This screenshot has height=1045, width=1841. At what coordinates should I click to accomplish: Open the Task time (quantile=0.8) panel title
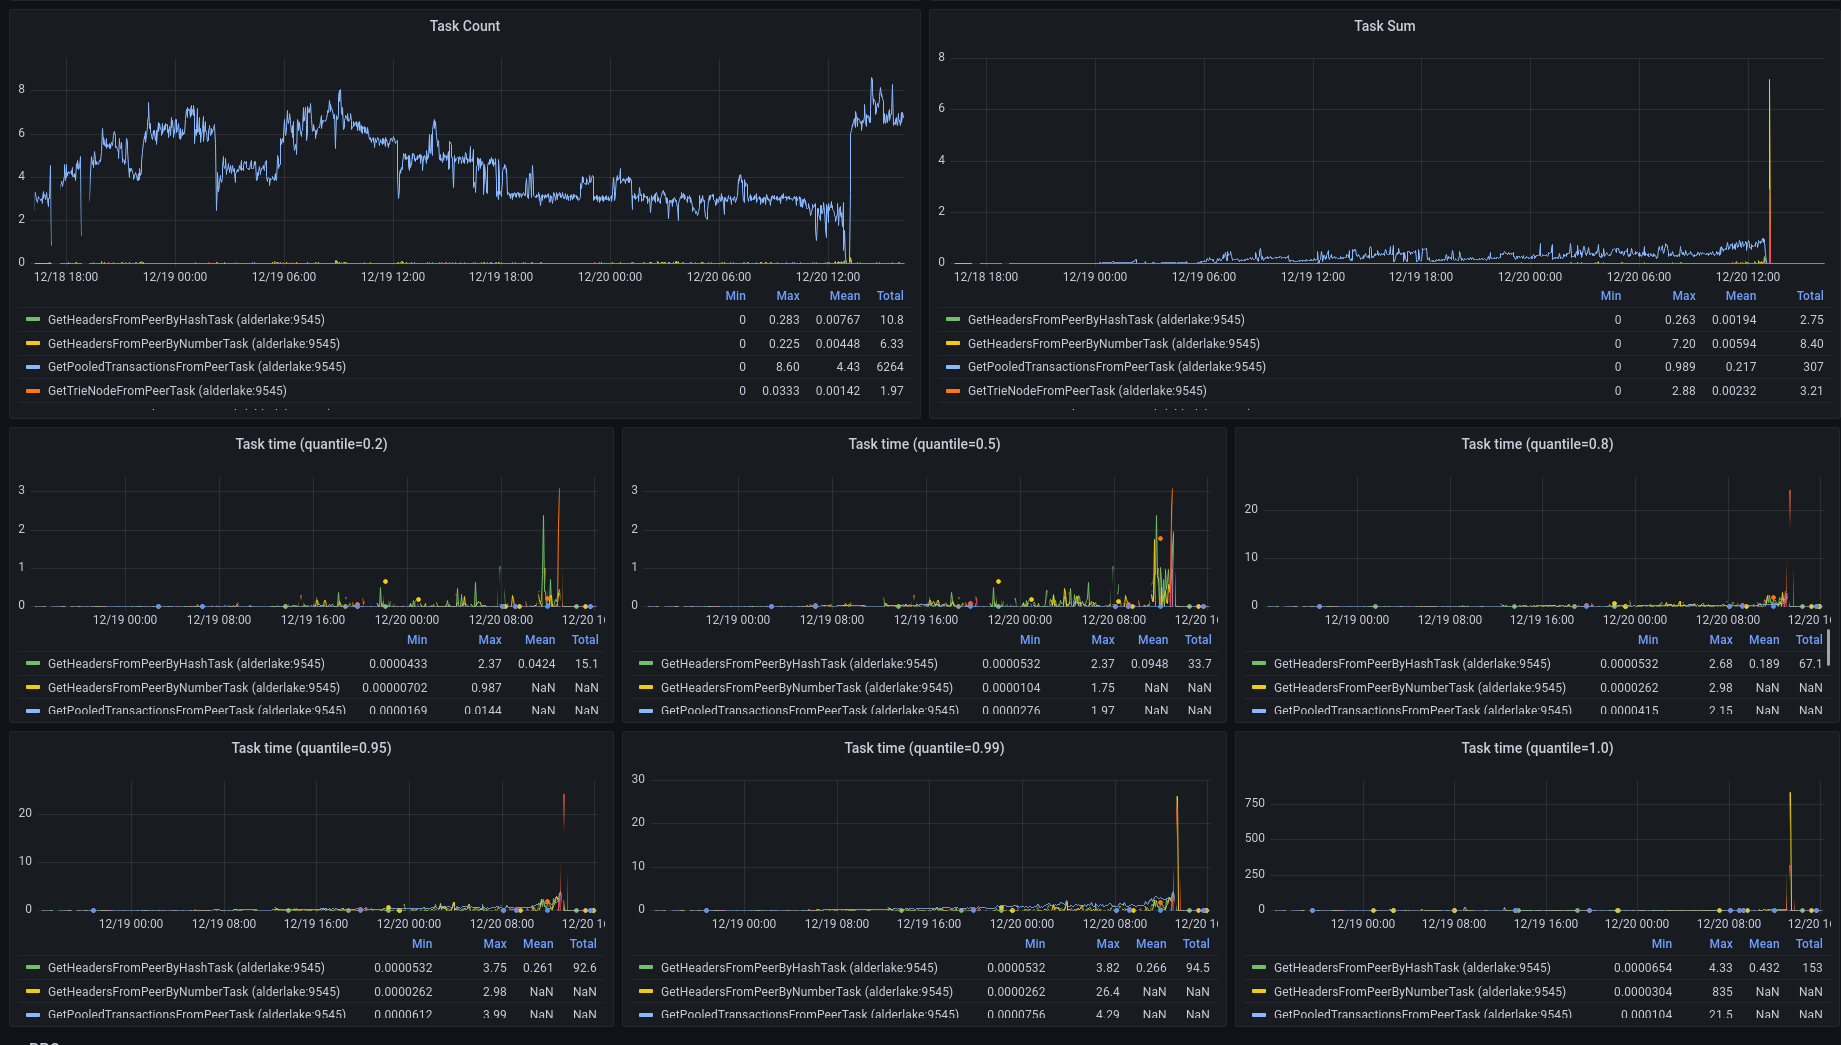(1537, 444)
